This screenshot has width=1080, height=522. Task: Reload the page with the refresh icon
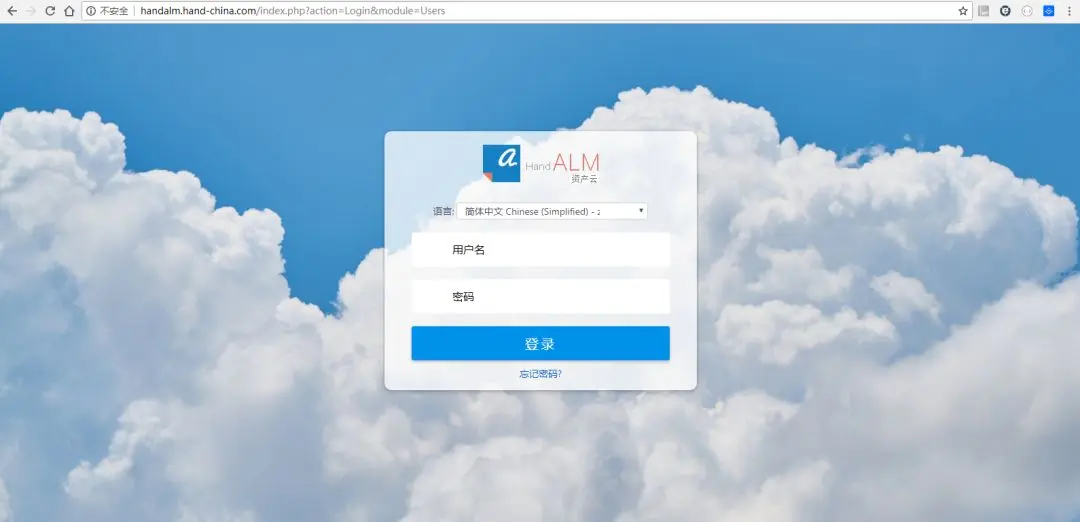[x=50, y=11]
